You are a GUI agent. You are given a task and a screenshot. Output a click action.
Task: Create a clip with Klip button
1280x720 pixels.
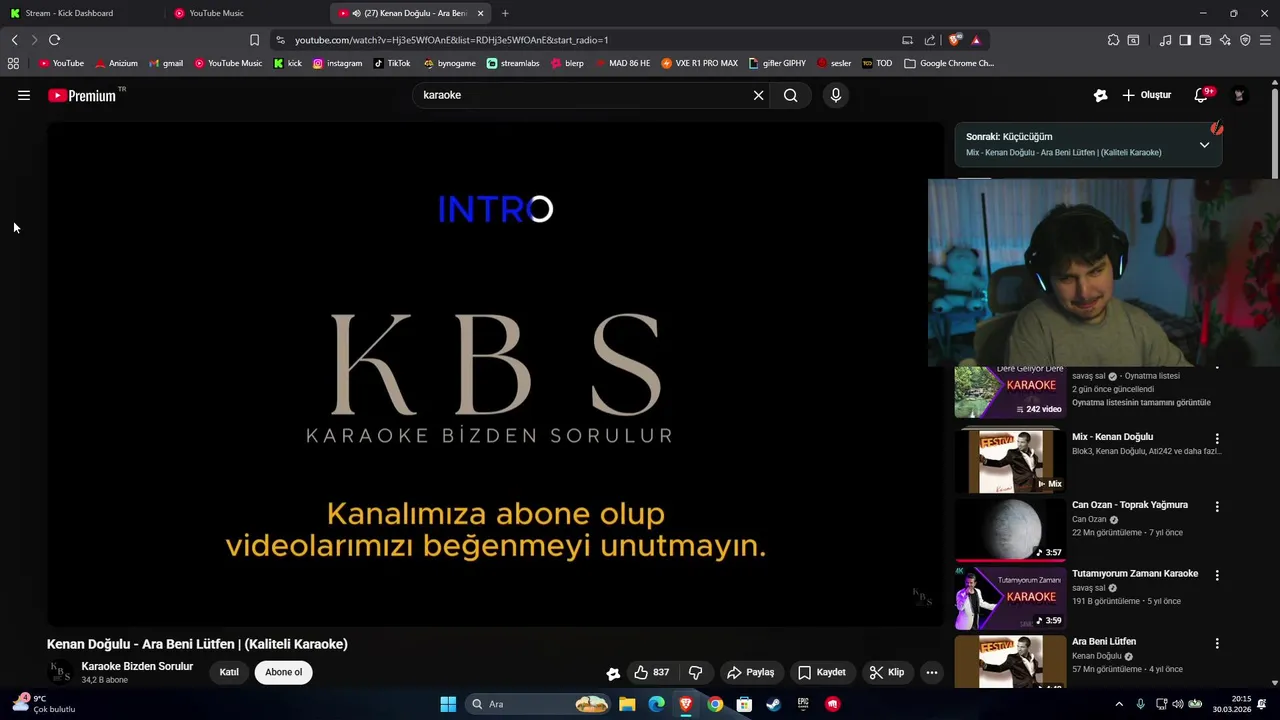(887, 672)
